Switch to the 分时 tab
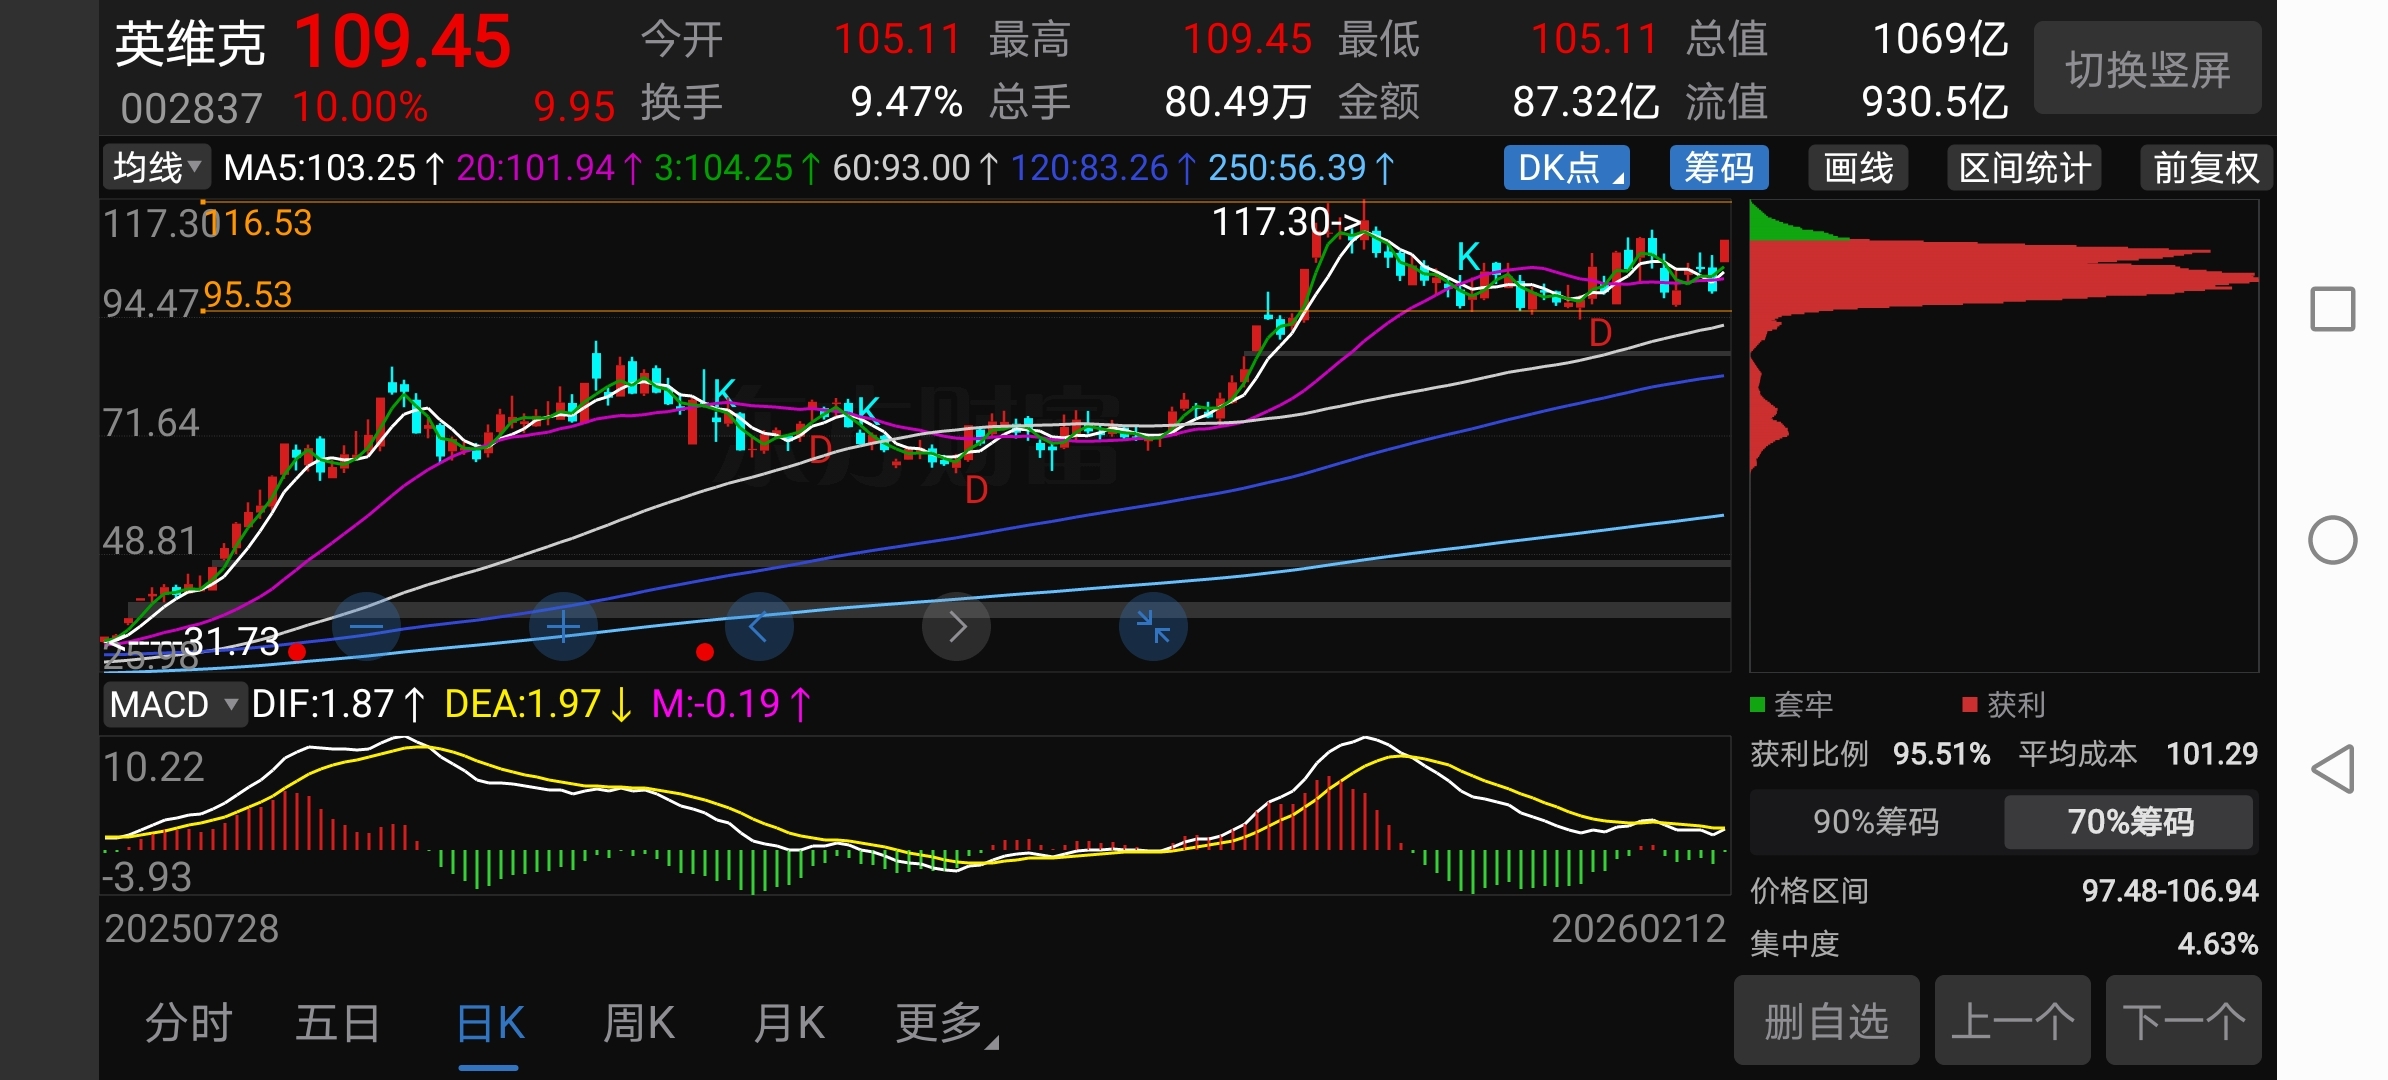Image resolution: width=2388 pixels, height=1080 pixels. point(188,1024)
